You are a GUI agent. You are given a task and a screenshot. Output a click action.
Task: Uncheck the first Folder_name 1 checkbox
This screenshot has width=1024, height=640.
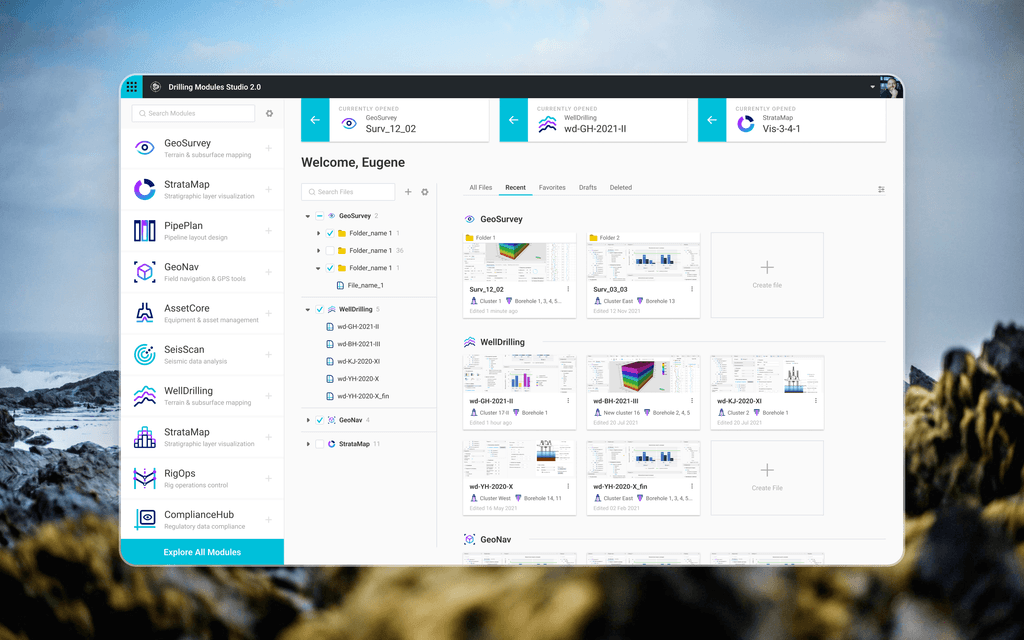click(330, 233)
